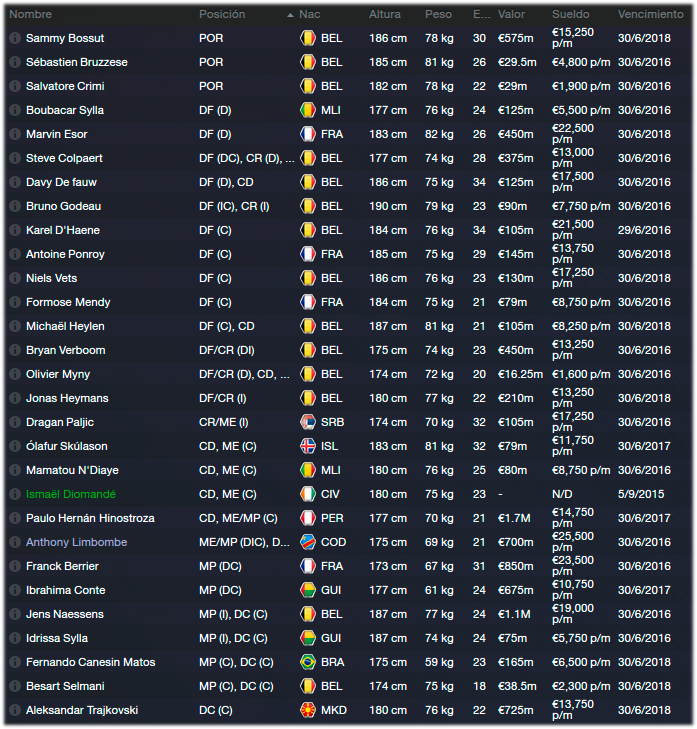Open info icon for Steve Colpaert
The height and width of the screenshot is (729, 697).
(15, 158)
